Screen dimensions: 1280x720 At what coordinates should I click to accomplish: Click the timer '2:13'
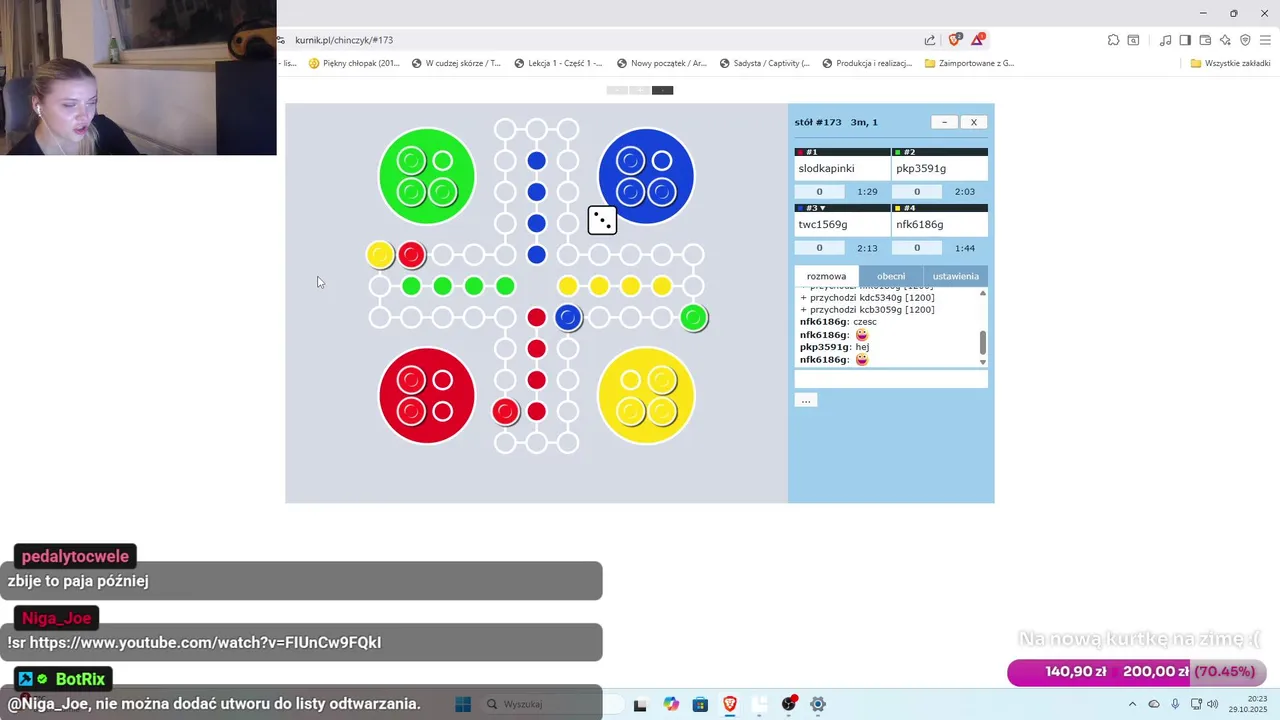[x=867, y=248]
